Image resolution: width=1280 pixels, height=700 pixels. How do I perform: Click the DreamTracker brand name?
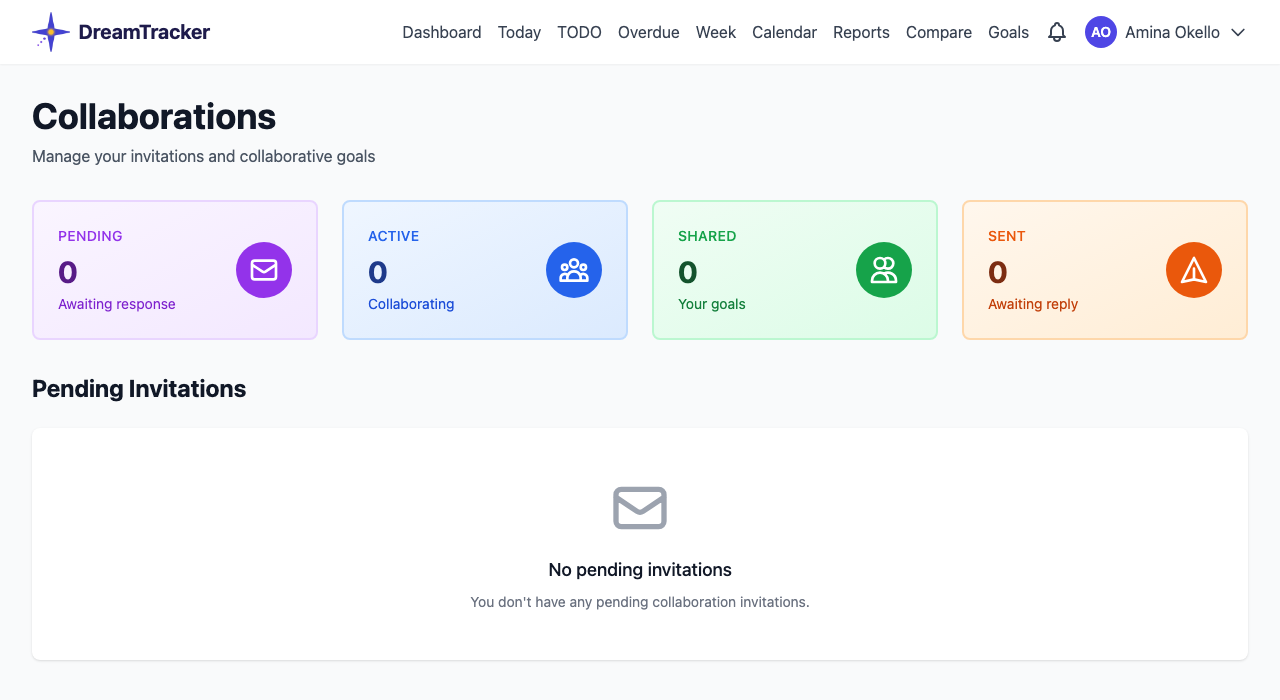click(x=144, y=32)
